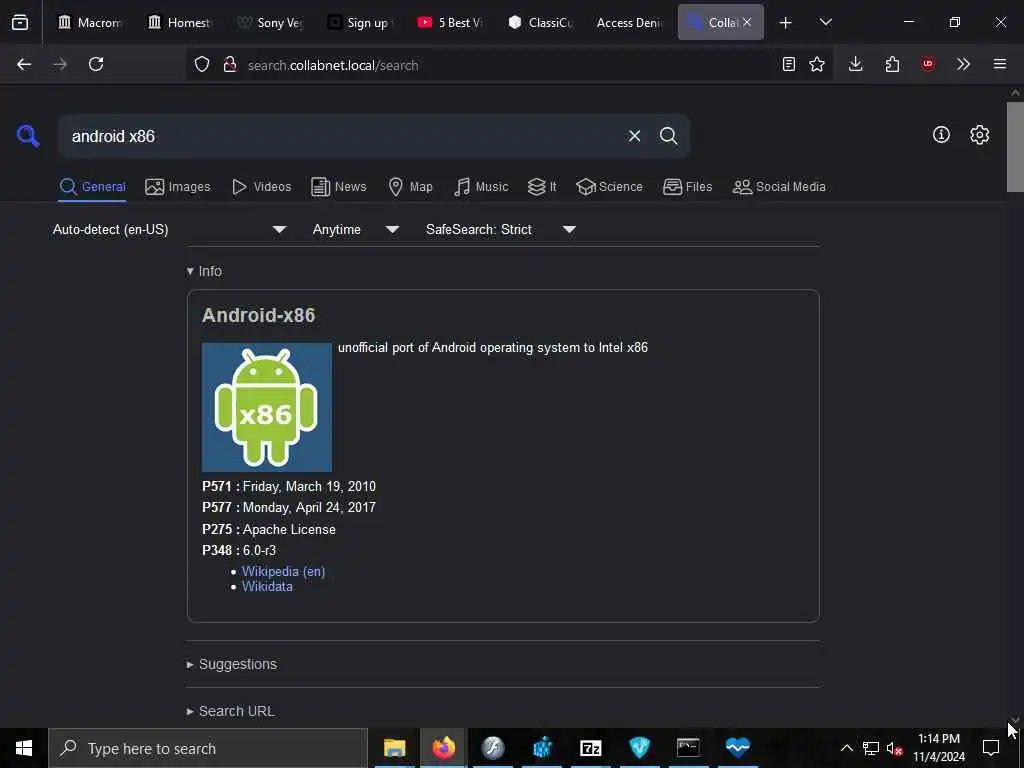Switch to the Map category
This screenshot has height=768, width=1024.
click(410, 187)
